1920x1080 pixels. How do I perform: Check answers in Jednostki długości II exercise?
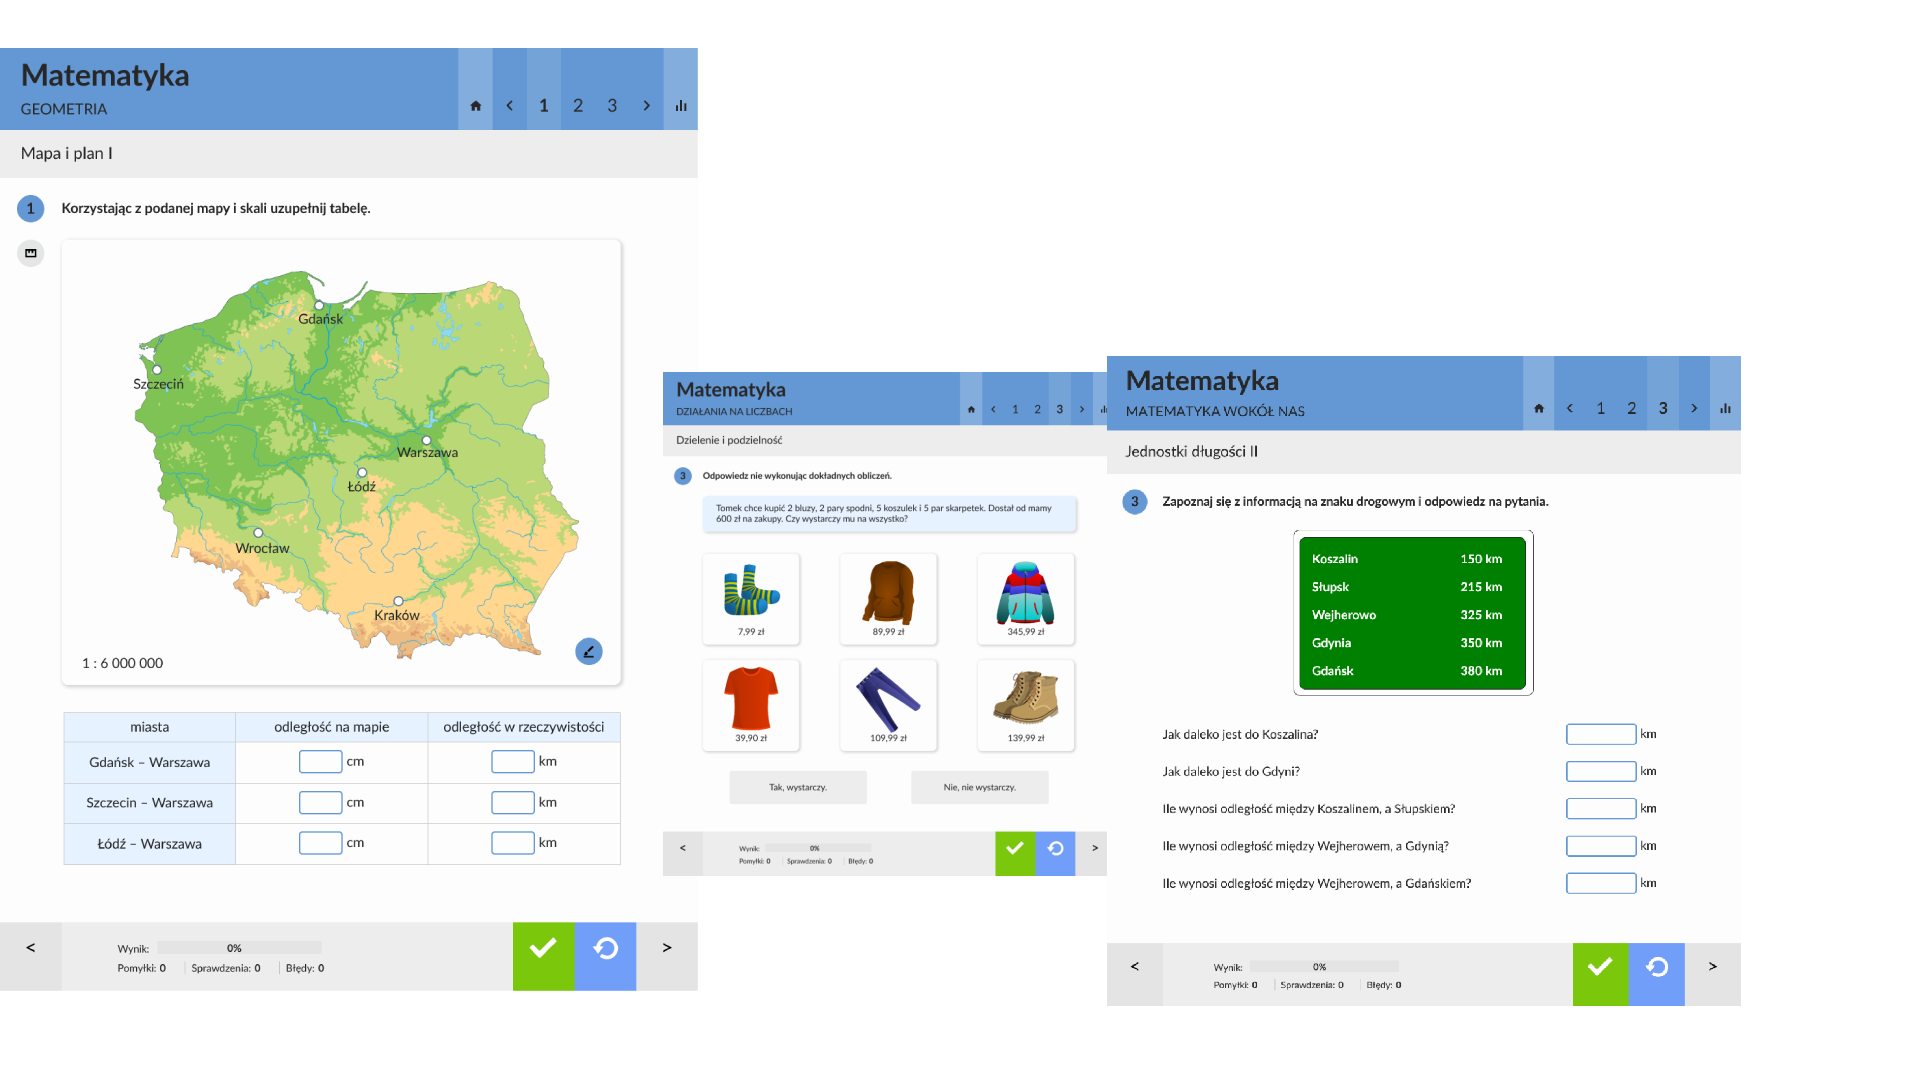pyautogui.click(x=1600, y=966)
